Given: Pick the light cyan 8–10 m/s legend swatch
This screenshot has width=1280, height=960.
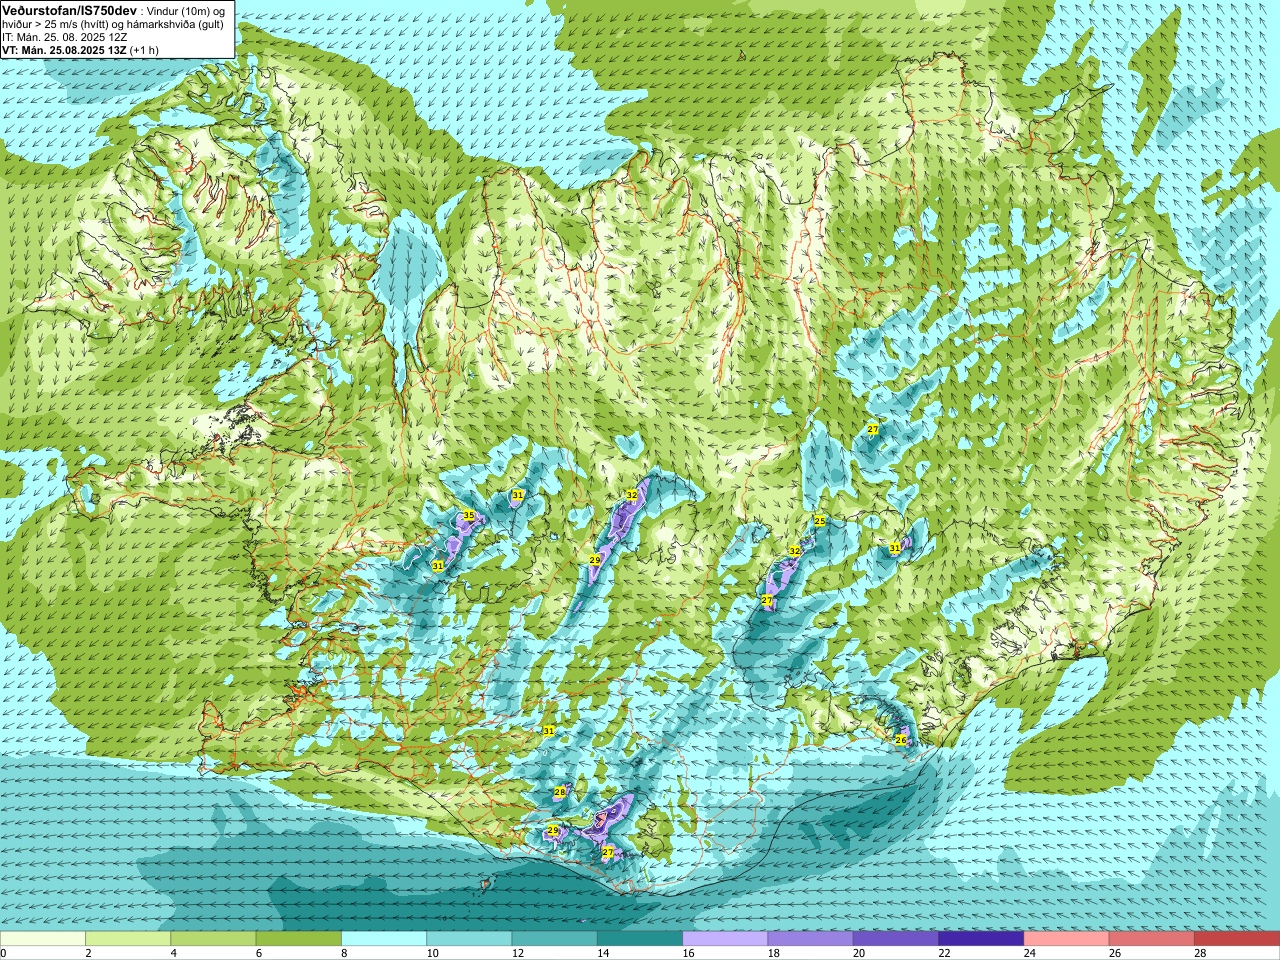Looking at the screenshot, I should pos(384,939).
